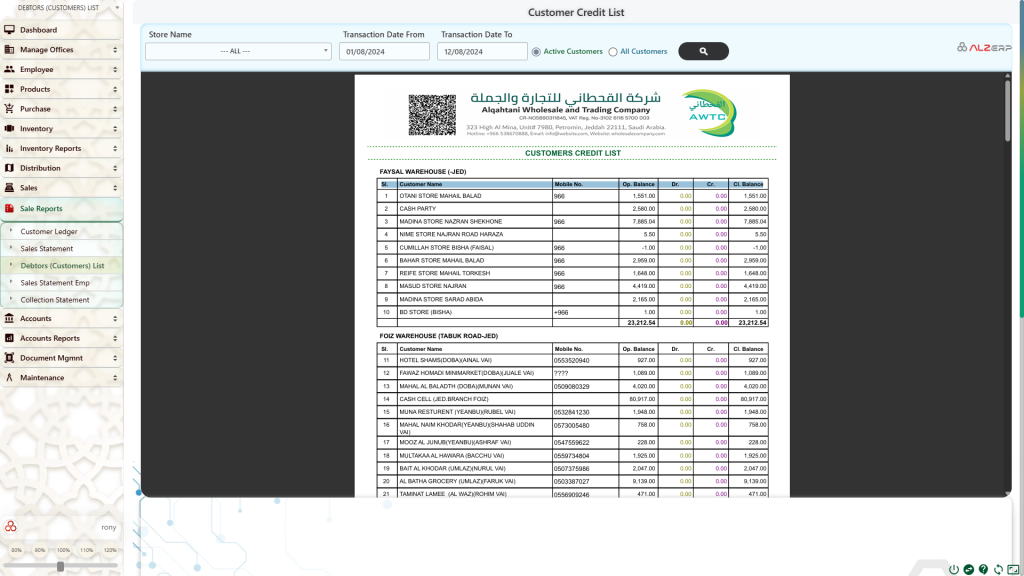Click the Inventory Reports chart icon
Viewport: 1024px width, 576px height.
(9, 148)
